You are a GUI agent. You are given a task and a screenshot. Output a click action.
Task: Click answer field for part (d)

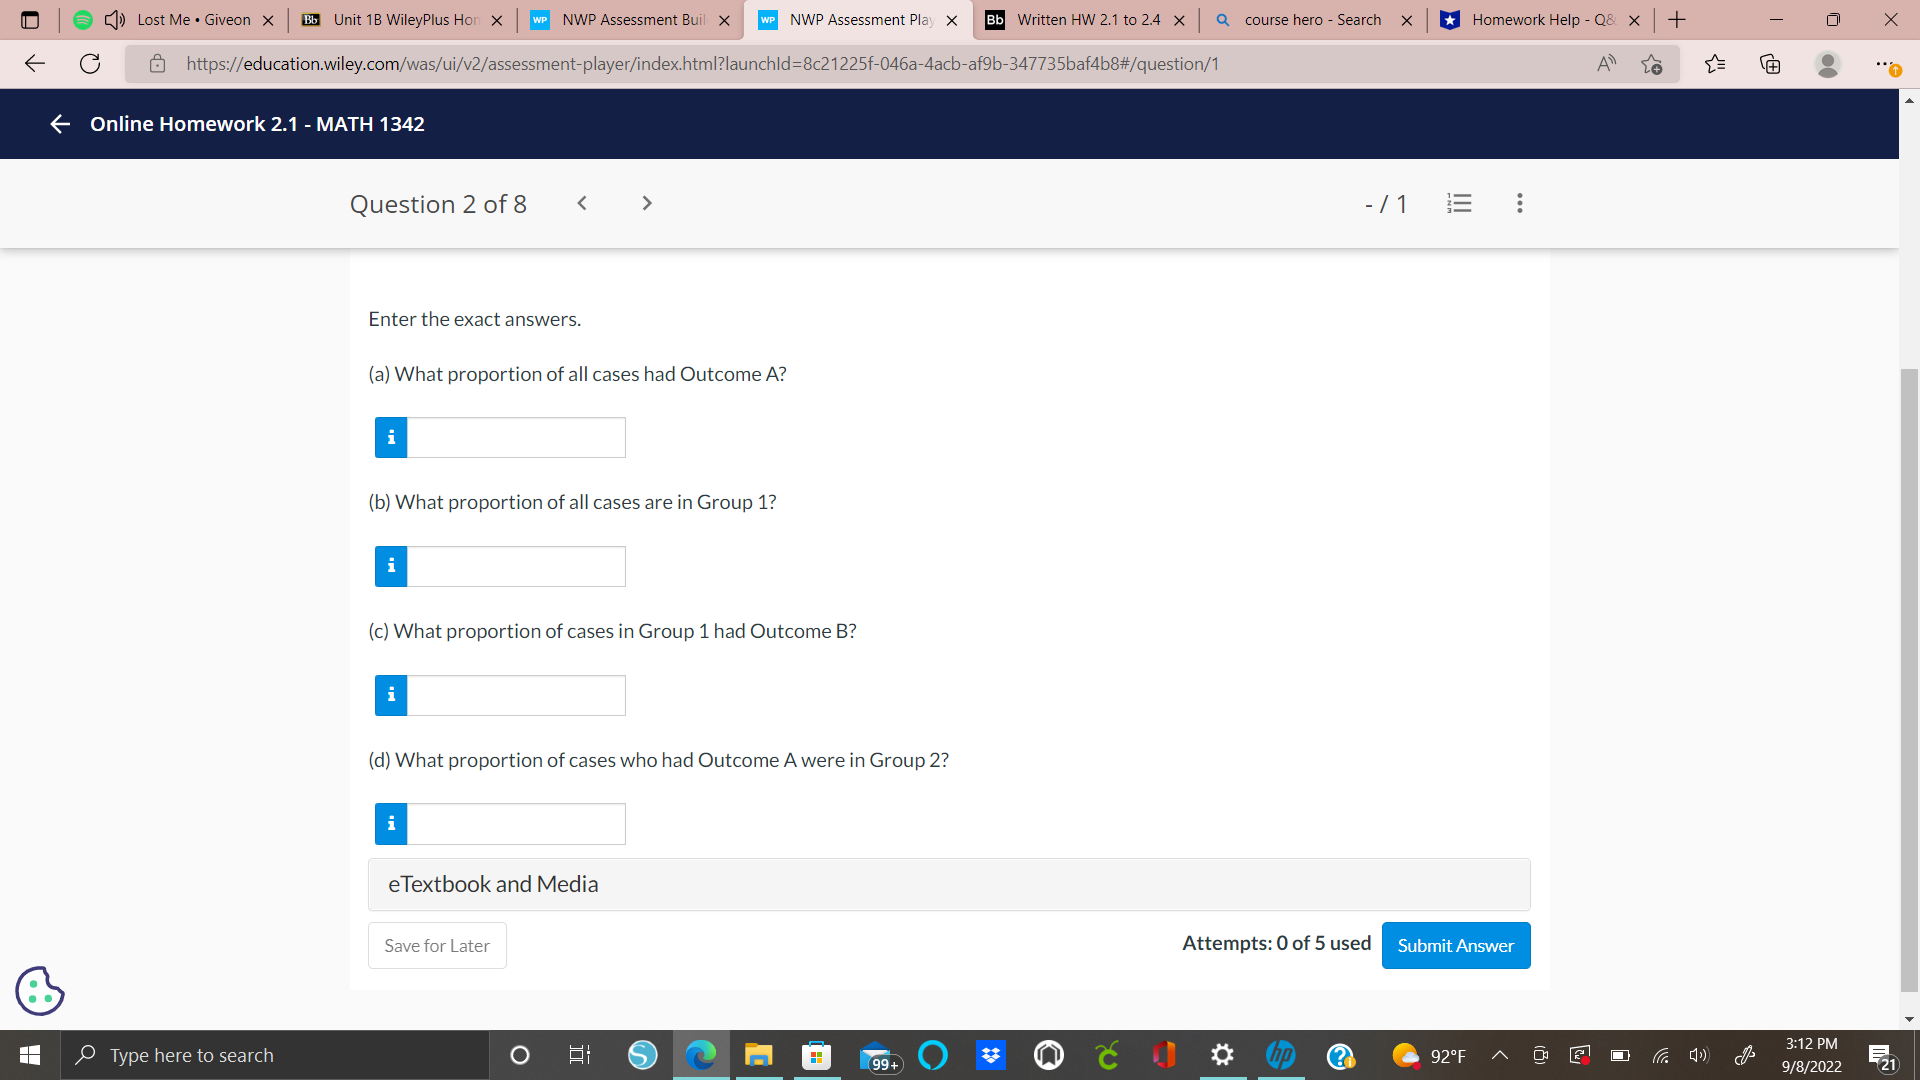(x=516, y=824)
